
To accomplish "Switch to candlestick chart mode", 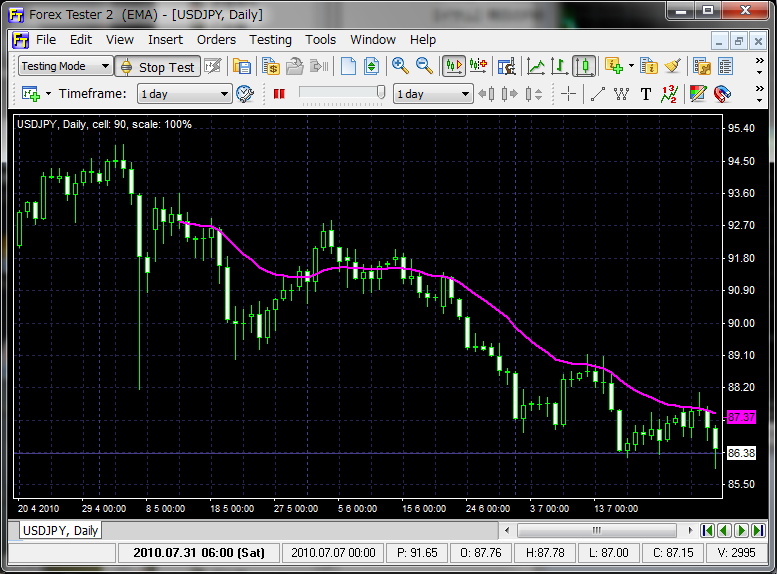I will [584, 66].
